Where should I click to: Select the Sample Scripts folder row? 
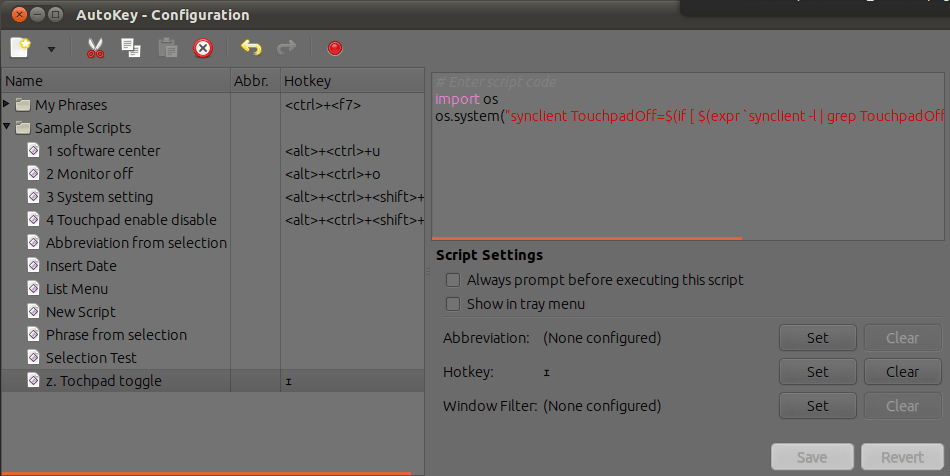point(213,128)
